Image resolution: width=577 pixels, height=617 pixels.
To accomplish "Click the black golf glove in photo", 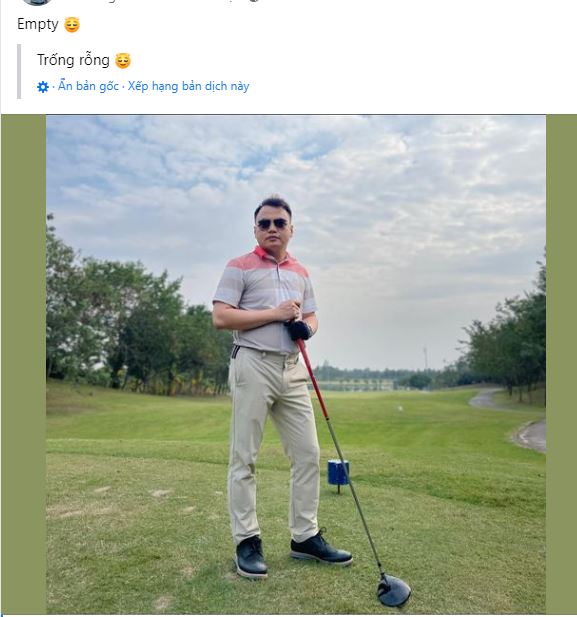I will click(x=298, y=330).
